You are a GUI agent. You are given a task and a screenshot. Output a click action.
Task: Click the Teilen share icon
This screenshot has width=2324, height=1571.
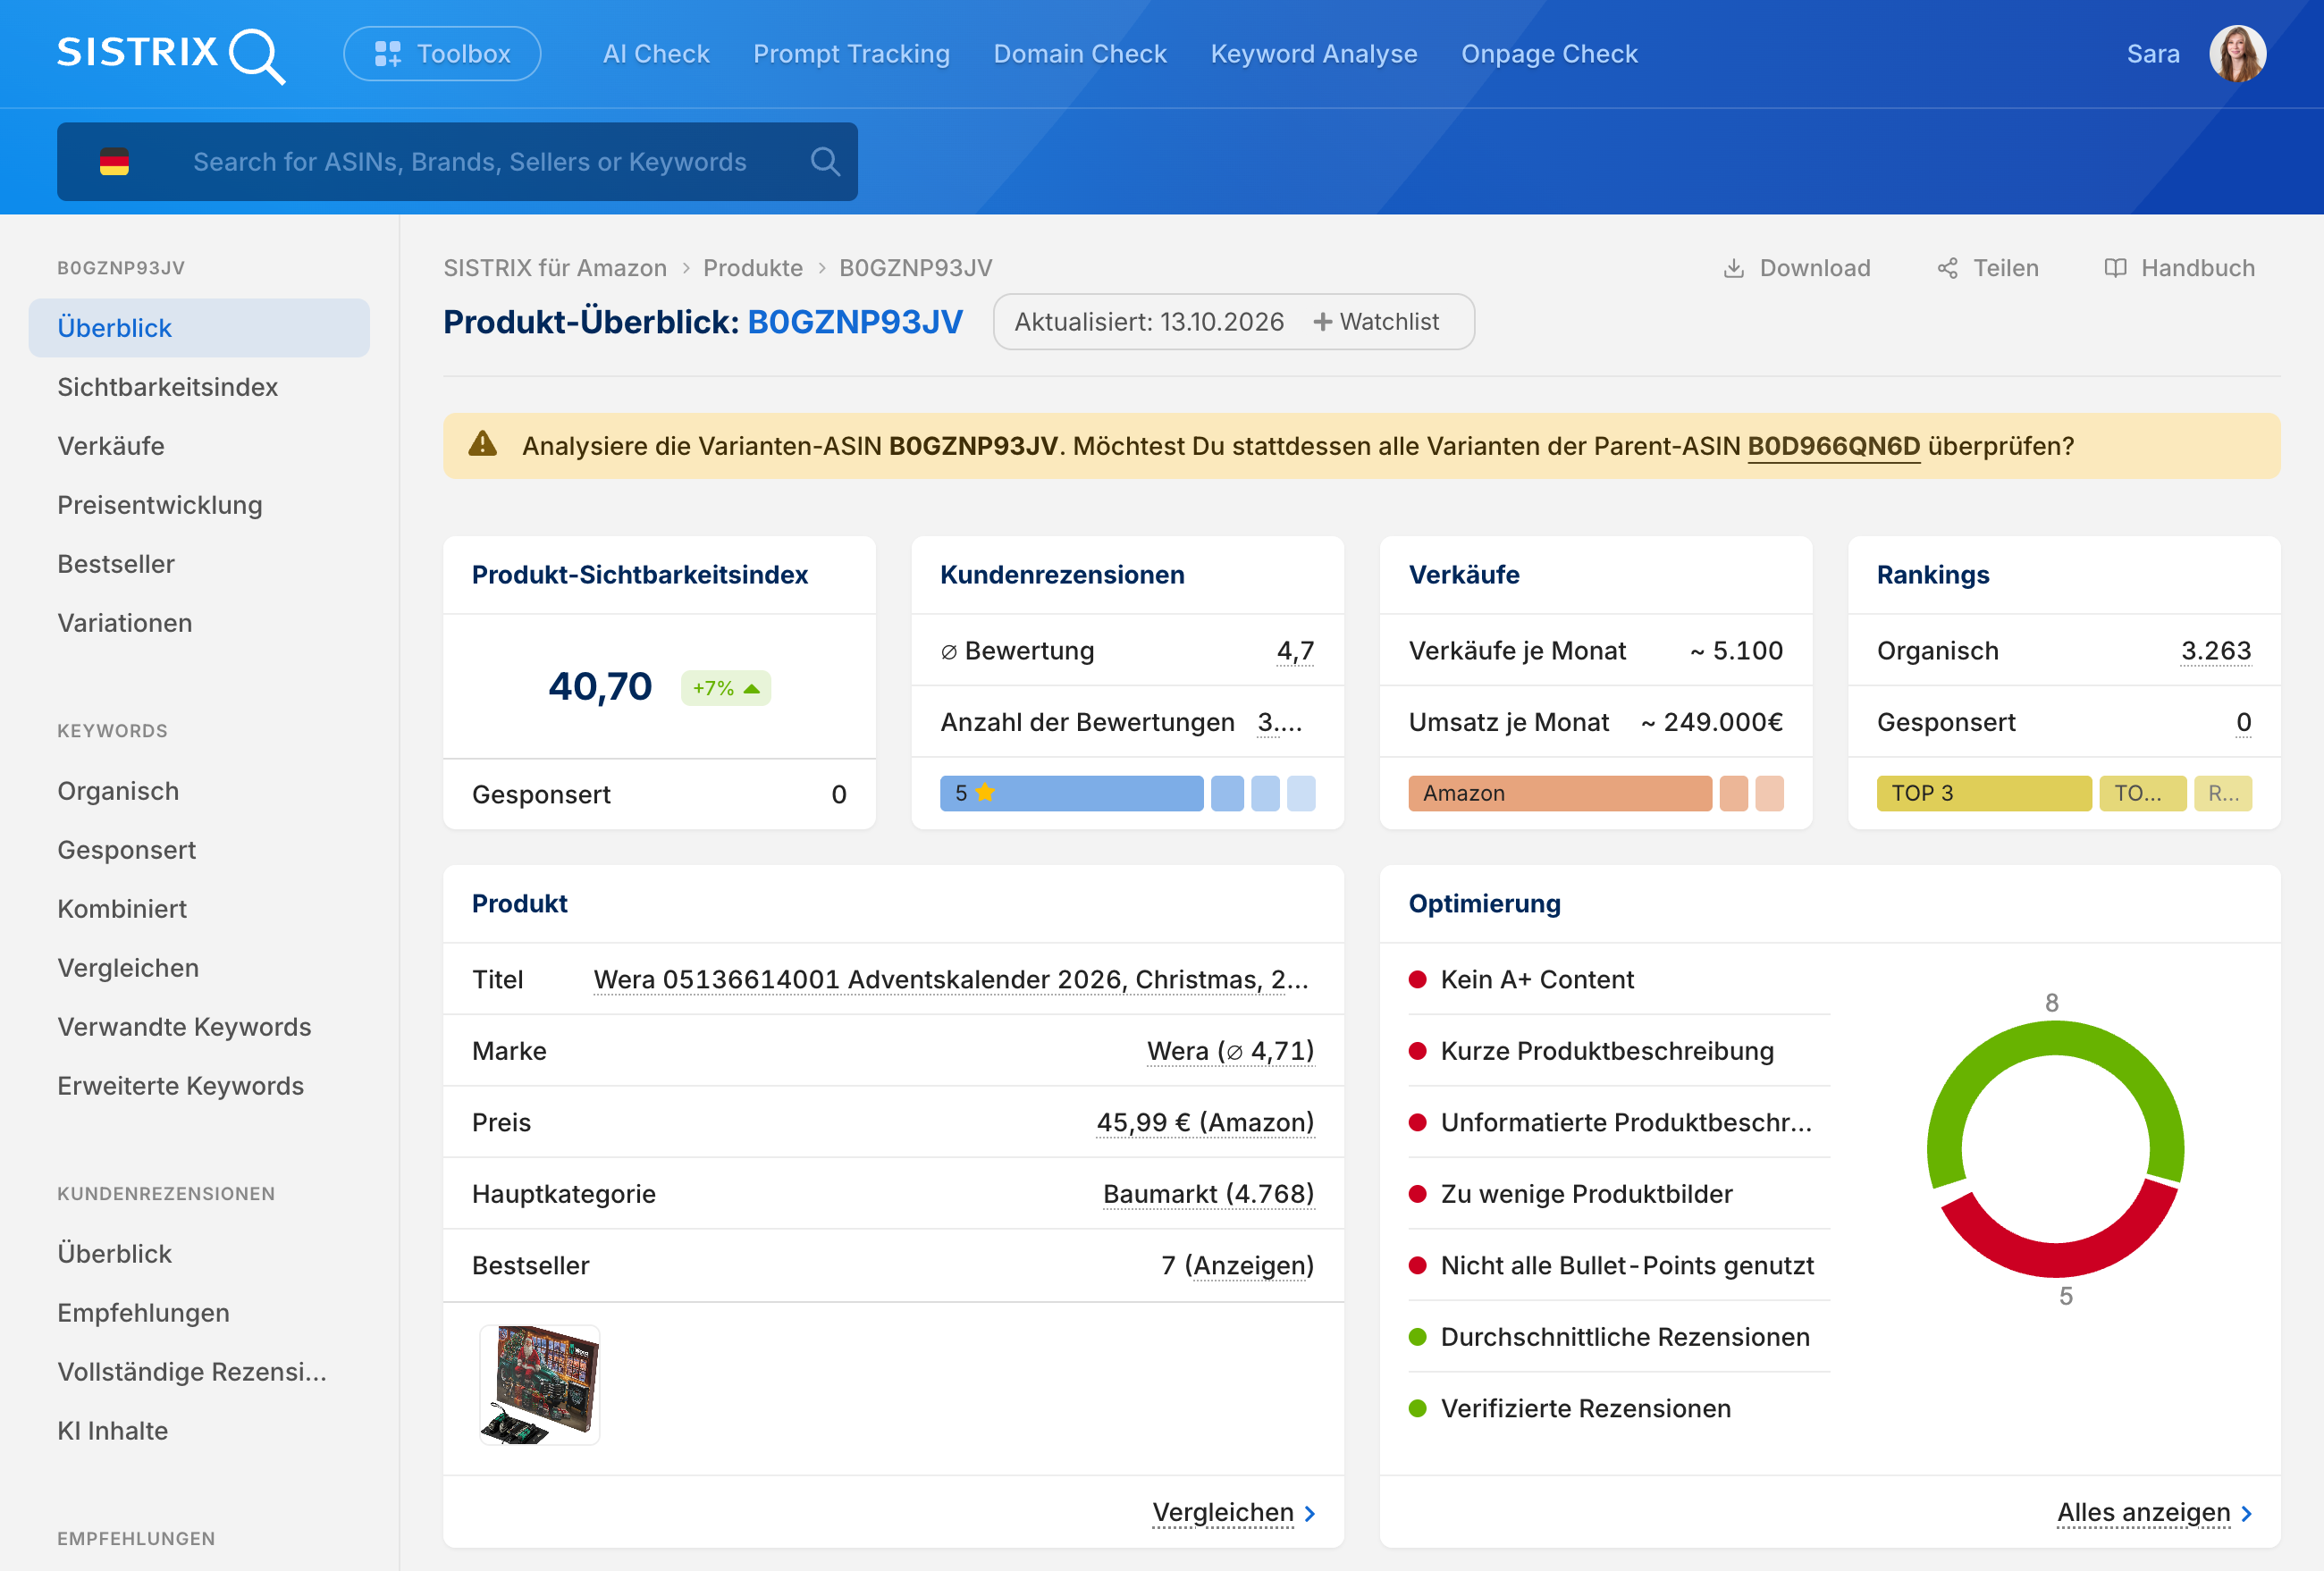1947,268
